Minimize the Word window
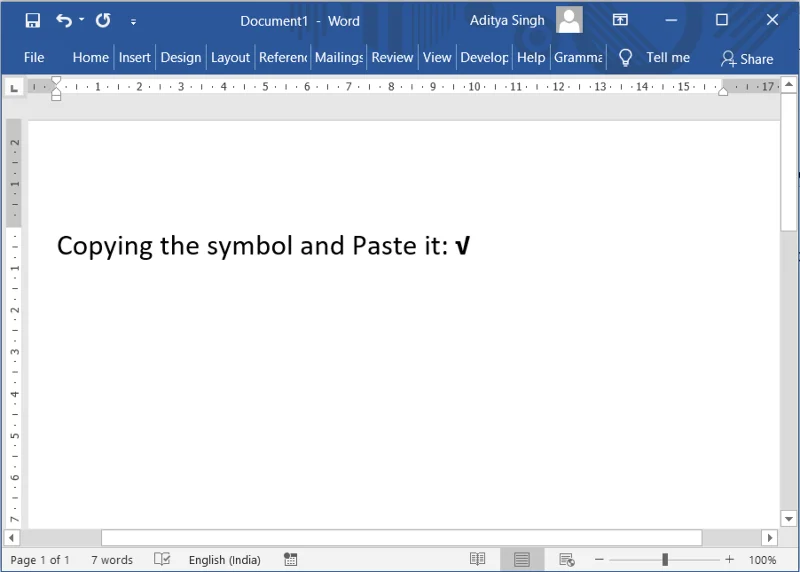Viewport: 800px width, 572px height. (x=671, y=20)
